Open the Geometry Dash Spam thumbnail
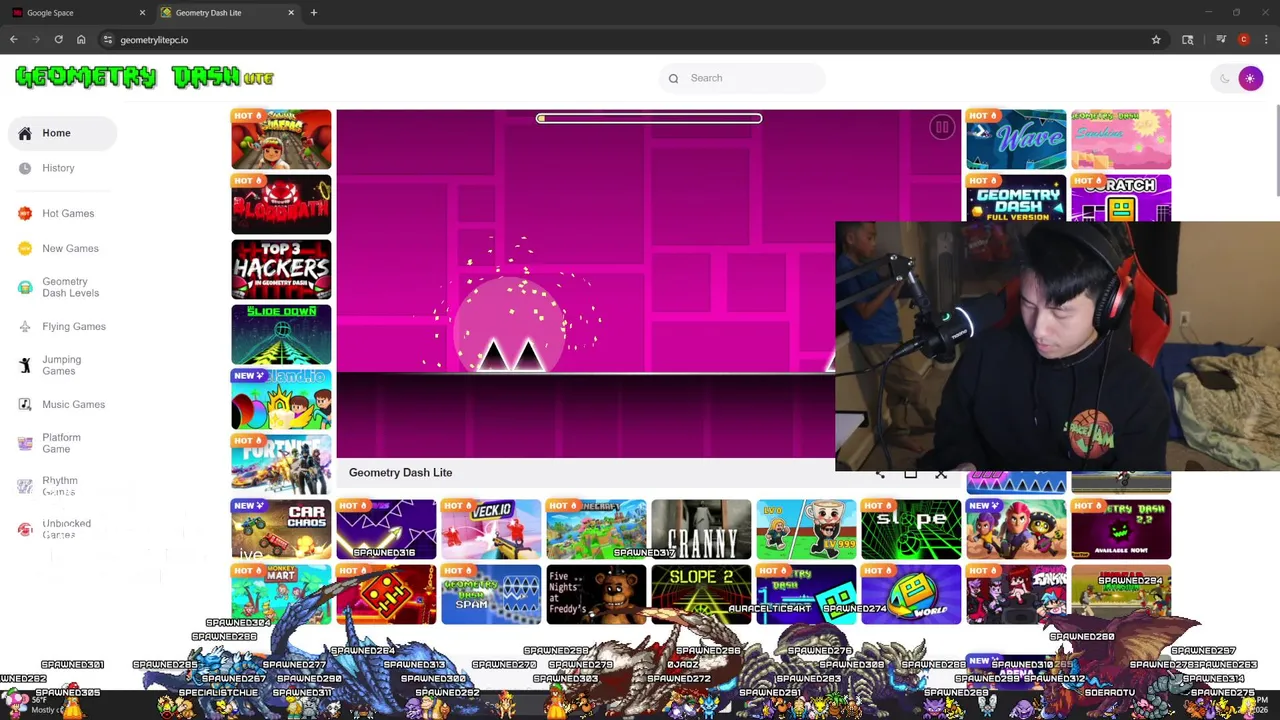Screen dimensions: 1280x720 [491, 594]
